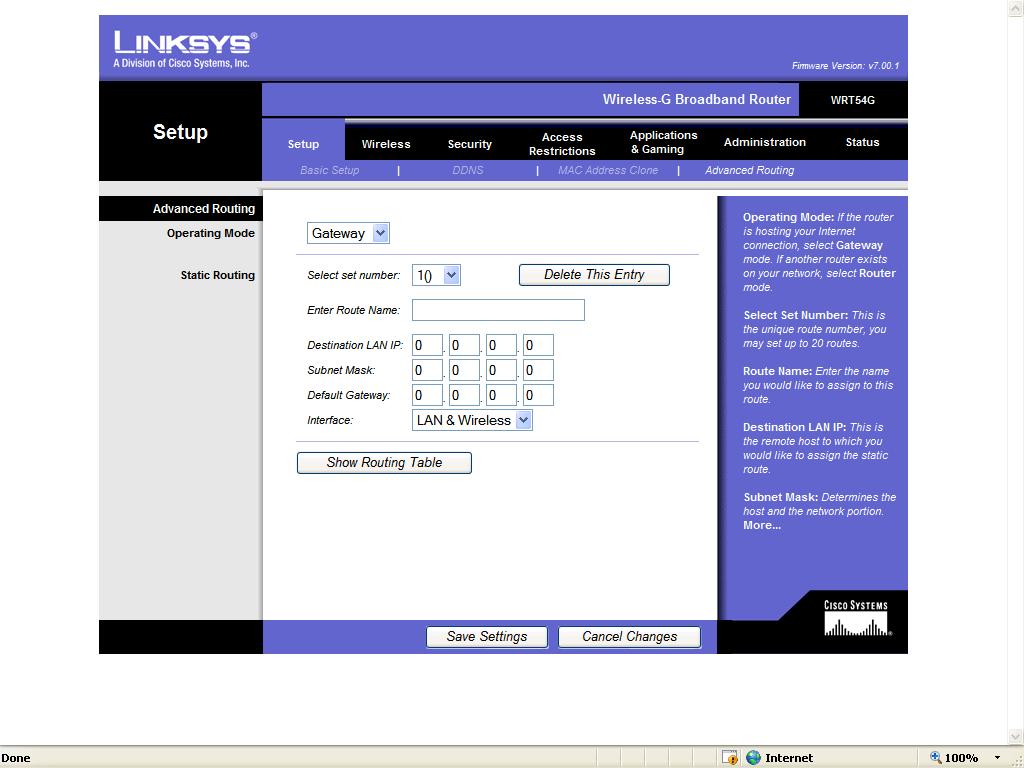Image resolution: width=1024 pixels, height=768 pixels.
Task: Click the Save Settings button
Action: [486, 636]
